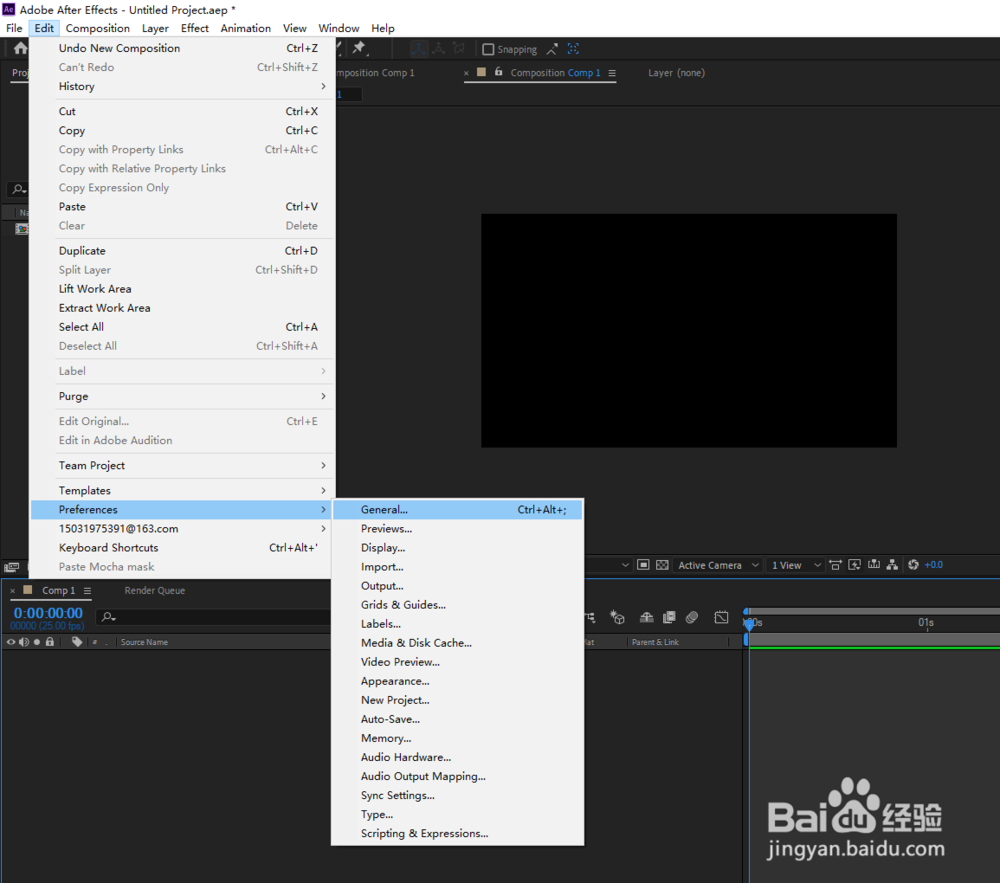Open the Active Camera dropdown
Image resolution: width=1000 pixels, height=883 pixels.
coord(717,565)
